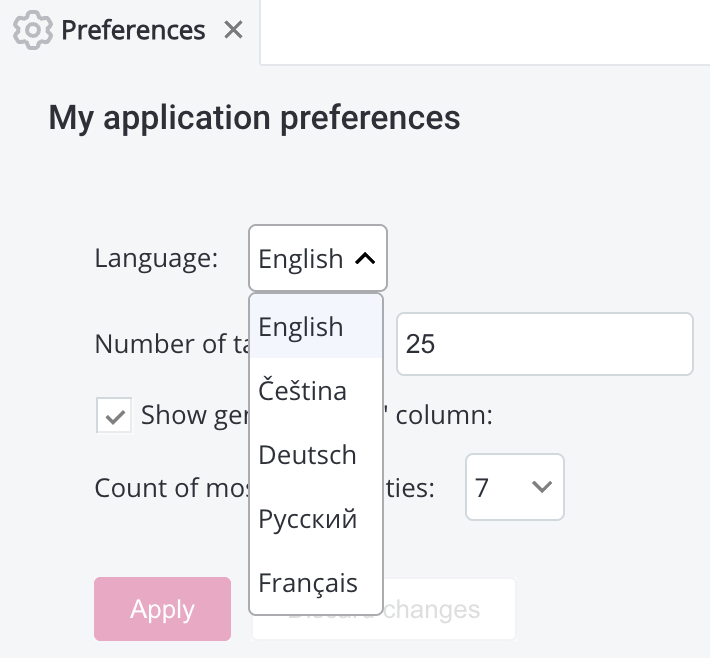Uncheck the 'Show gen…' column checkbox
Screen dimensions: 710x658
coord(114,416)
